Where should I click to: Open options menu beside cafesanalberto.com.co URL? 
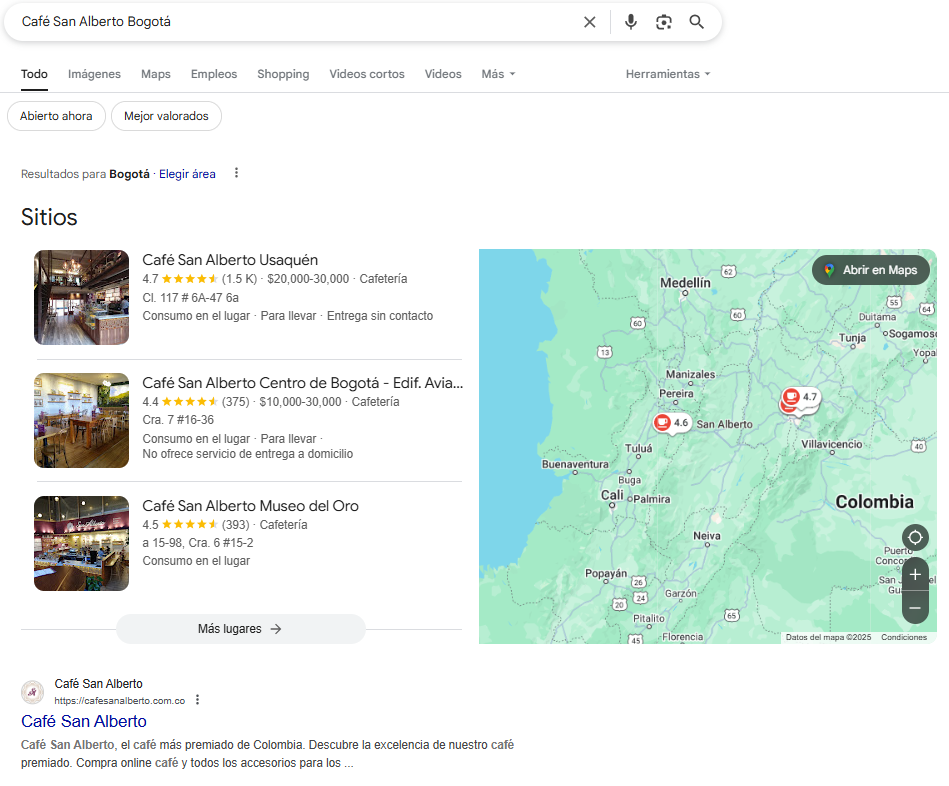tap(197, 700)
